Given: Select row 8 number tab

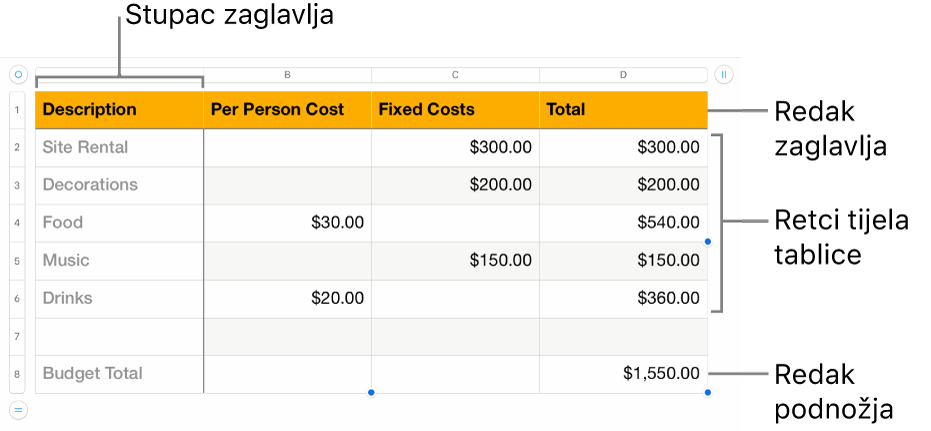Looking at the screenshot, I should click(x=19, y=374).
